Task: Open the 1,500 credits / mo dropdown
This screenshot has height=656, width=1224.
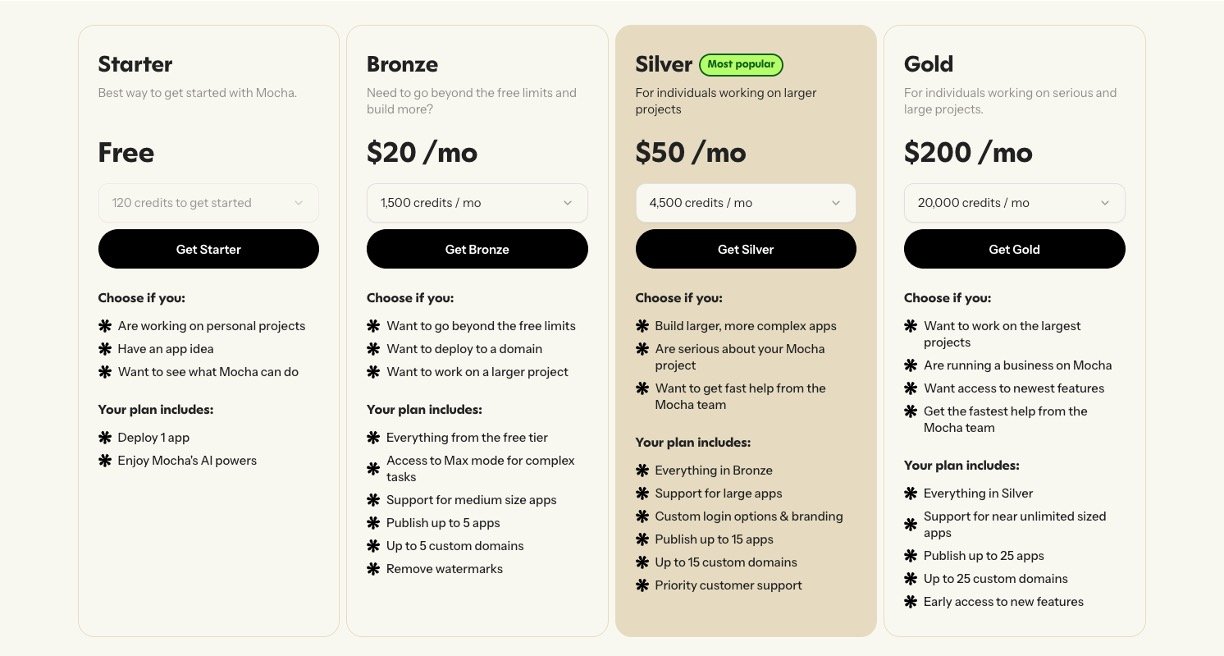Action: tap(477, 203)
